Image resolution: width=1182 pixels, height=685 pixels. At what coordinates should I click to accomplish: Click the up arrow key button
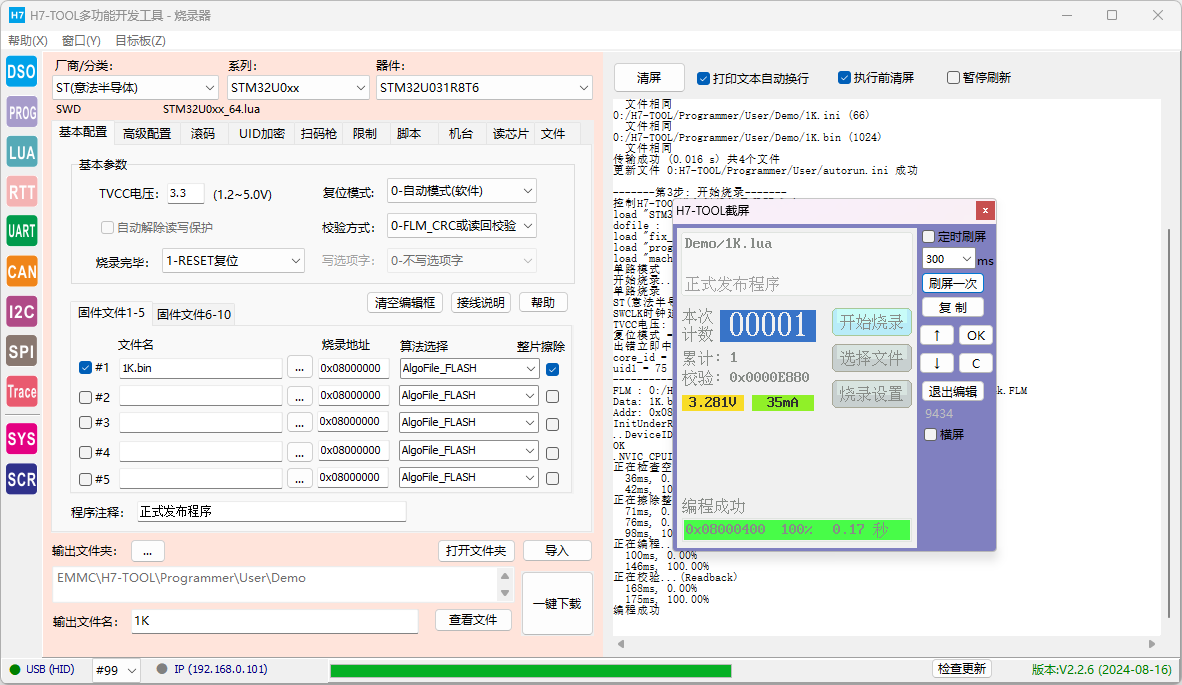(x=937, y=335)
